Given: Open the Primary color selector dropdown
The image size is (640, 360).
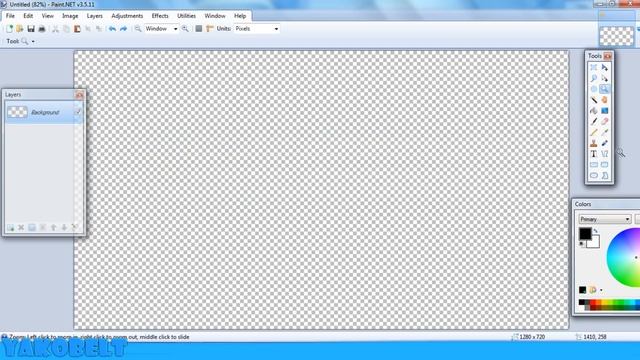Looking at the screenshot, I should pos(604,219).
